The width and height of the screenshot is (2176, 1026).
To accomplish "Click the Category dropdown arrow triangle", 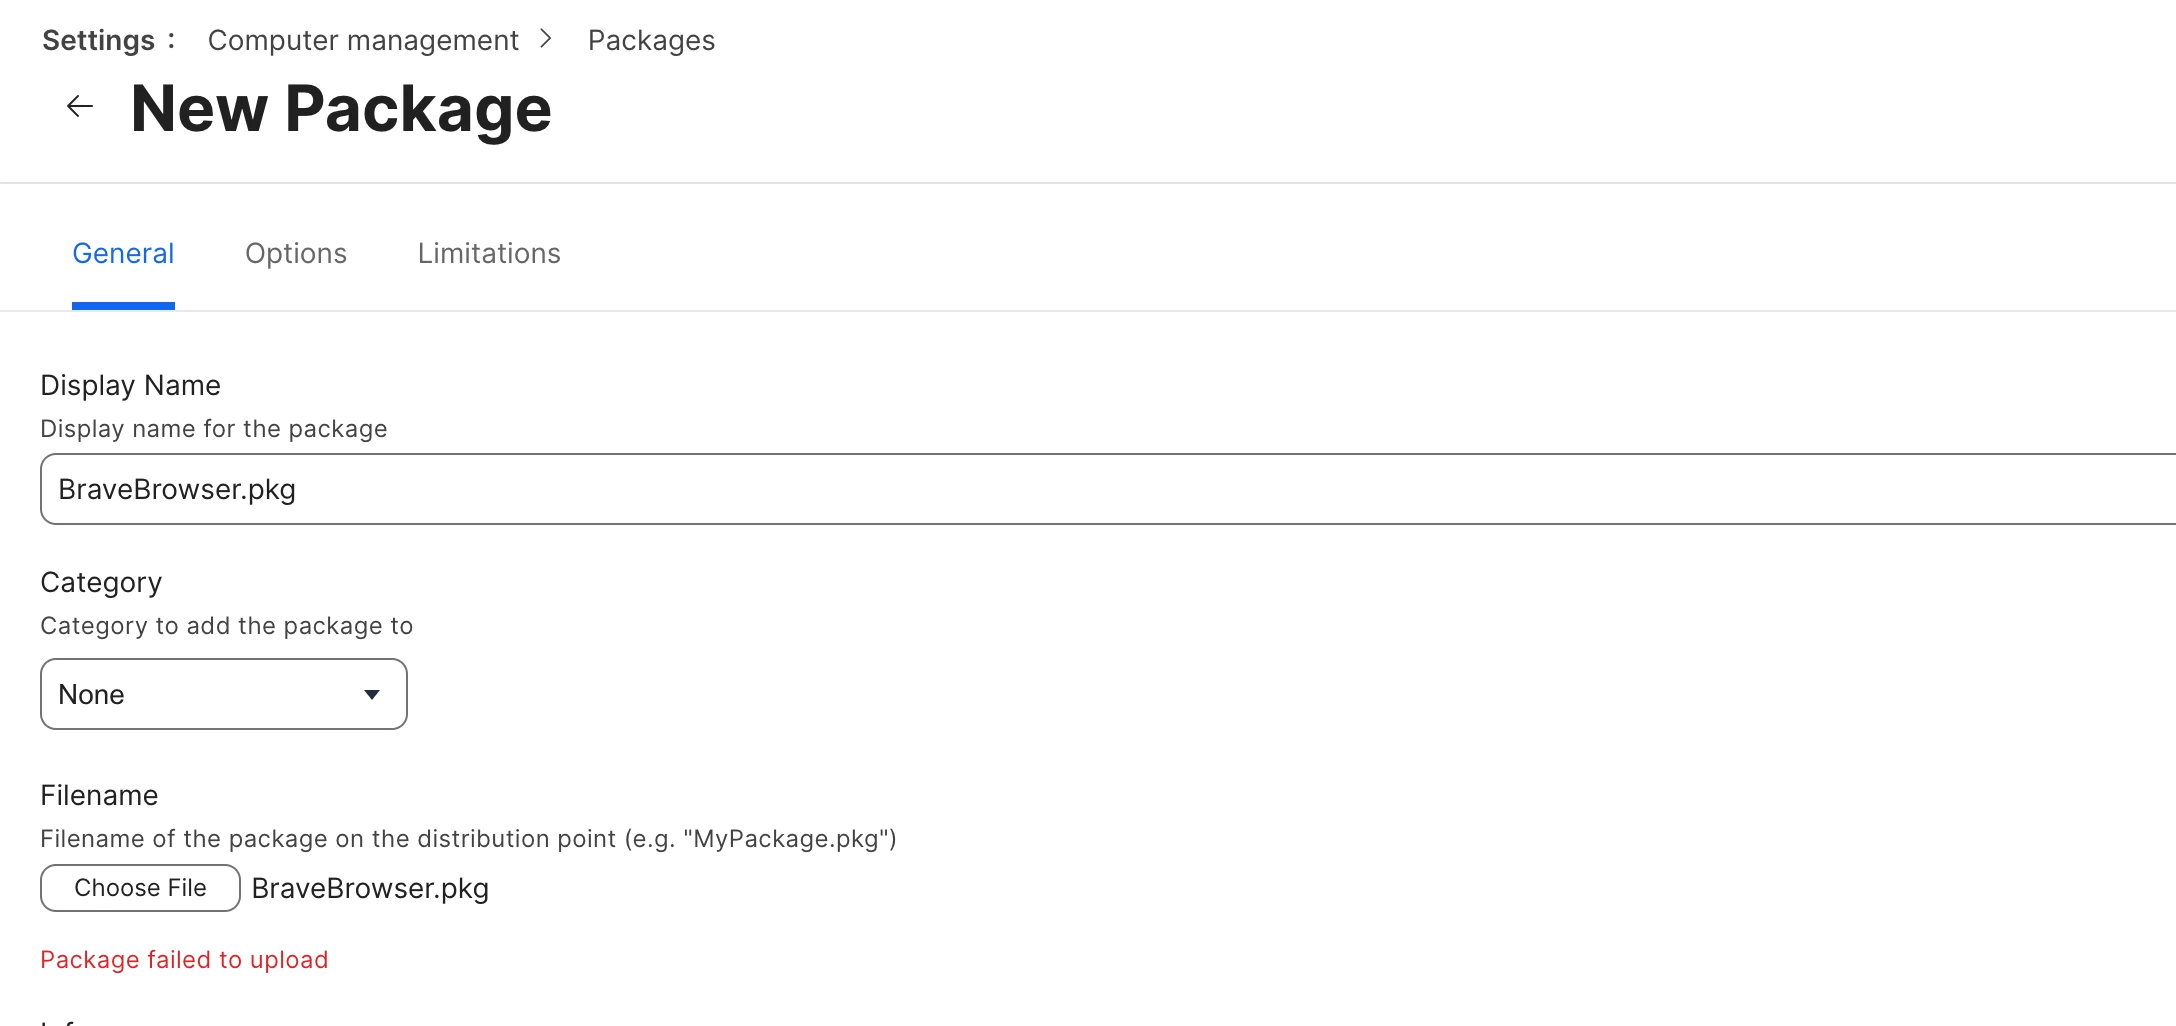I will point(372,694).
